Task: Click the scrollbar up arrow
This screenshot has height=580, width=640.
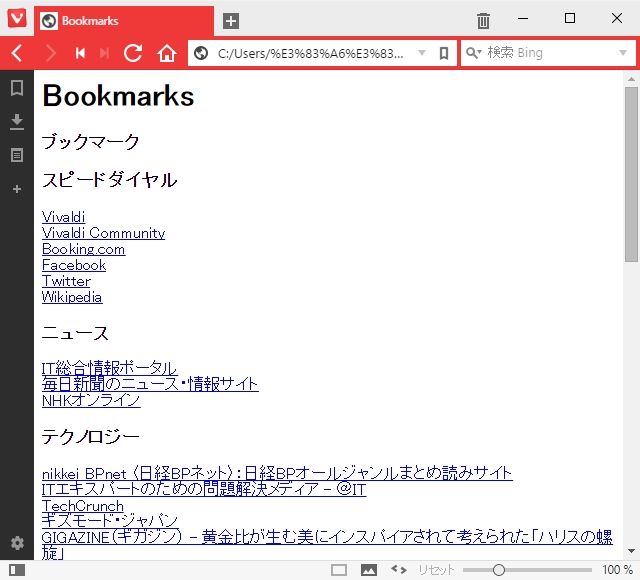Action: pos(631,79)
